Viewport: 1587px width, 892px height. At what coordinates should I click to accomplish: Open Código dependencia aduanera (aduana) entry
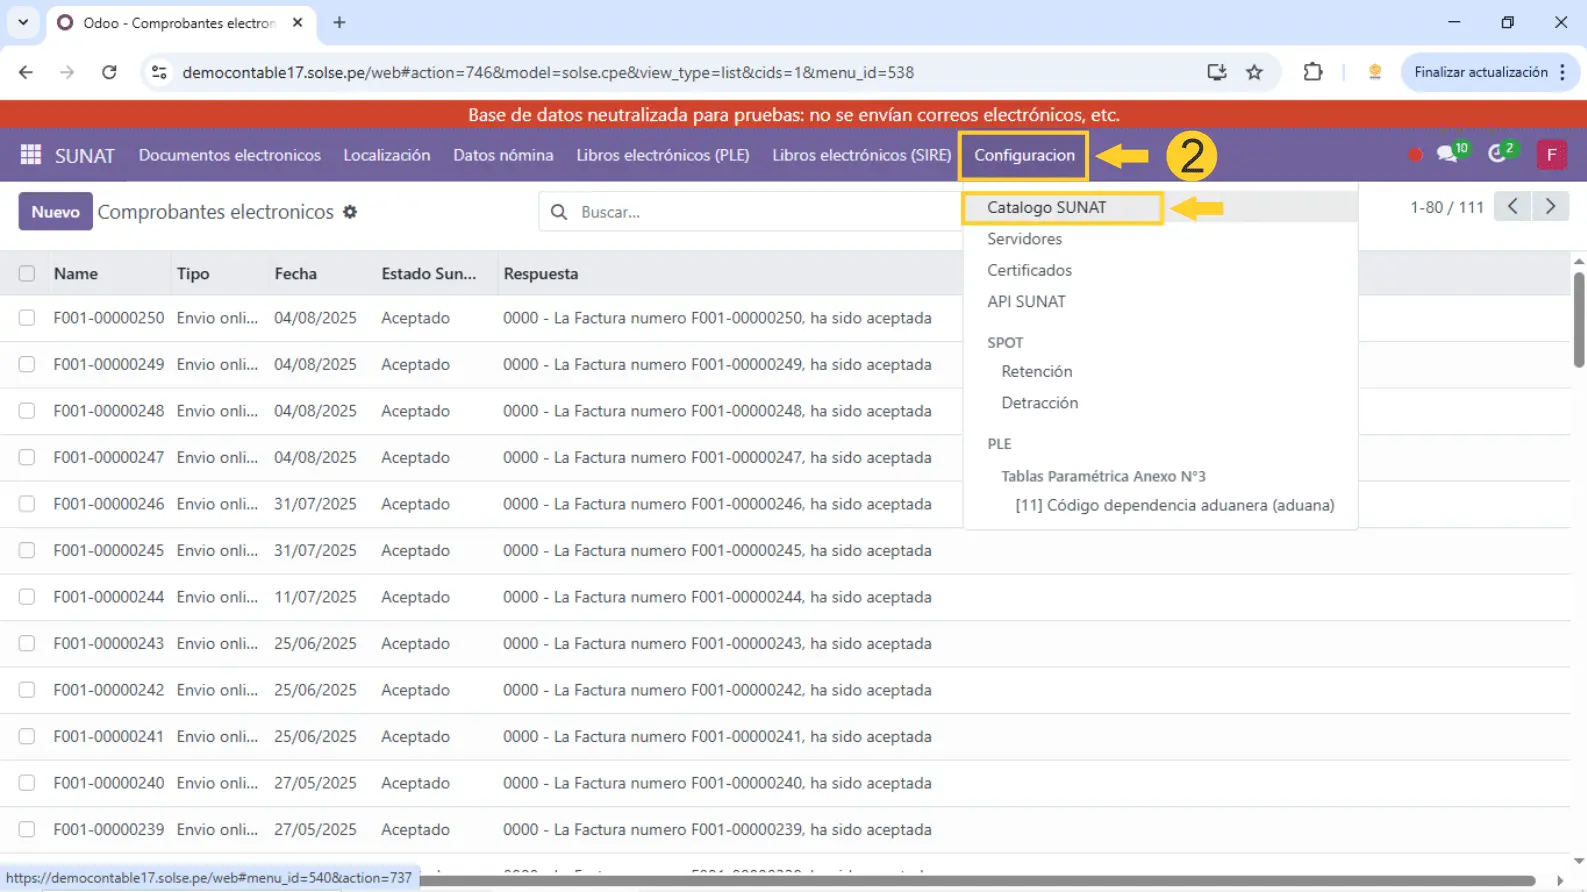1175,505
